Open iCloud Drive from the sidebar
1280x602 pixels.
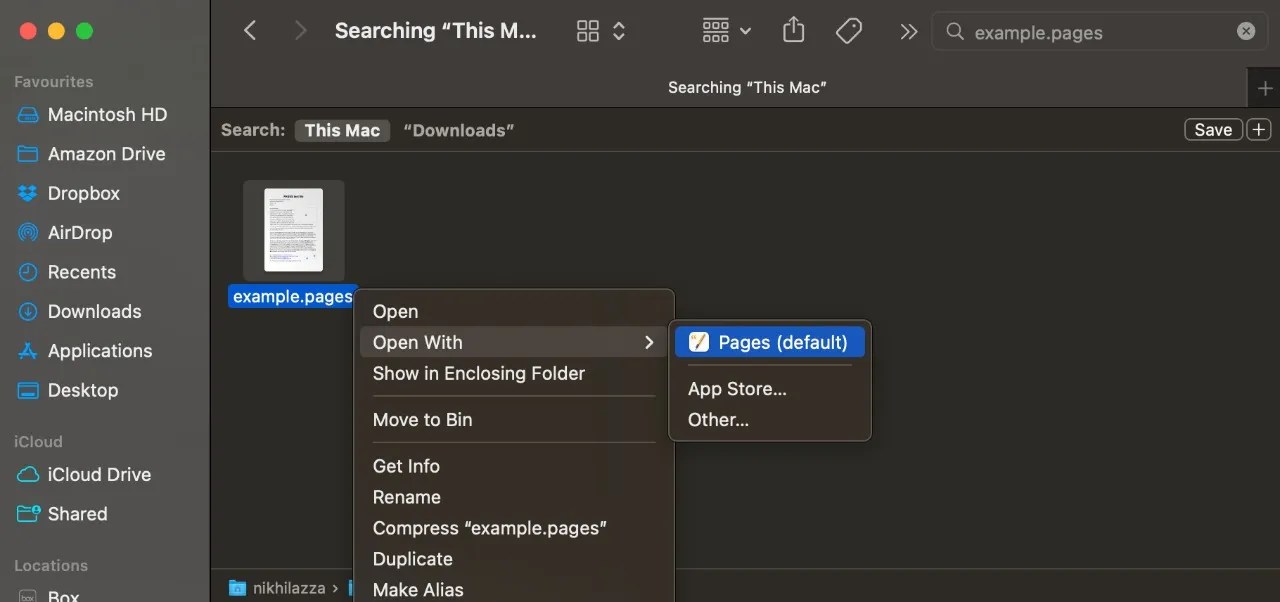(99, 474)
